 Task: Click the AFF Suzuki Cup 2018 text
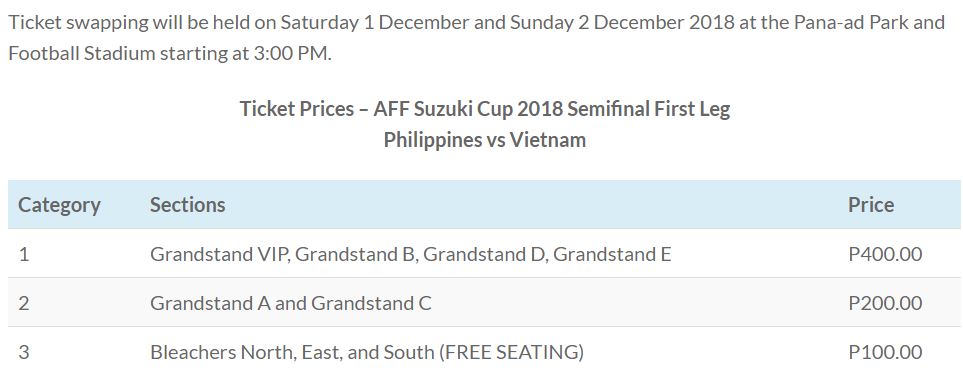(x=467, y=109)
